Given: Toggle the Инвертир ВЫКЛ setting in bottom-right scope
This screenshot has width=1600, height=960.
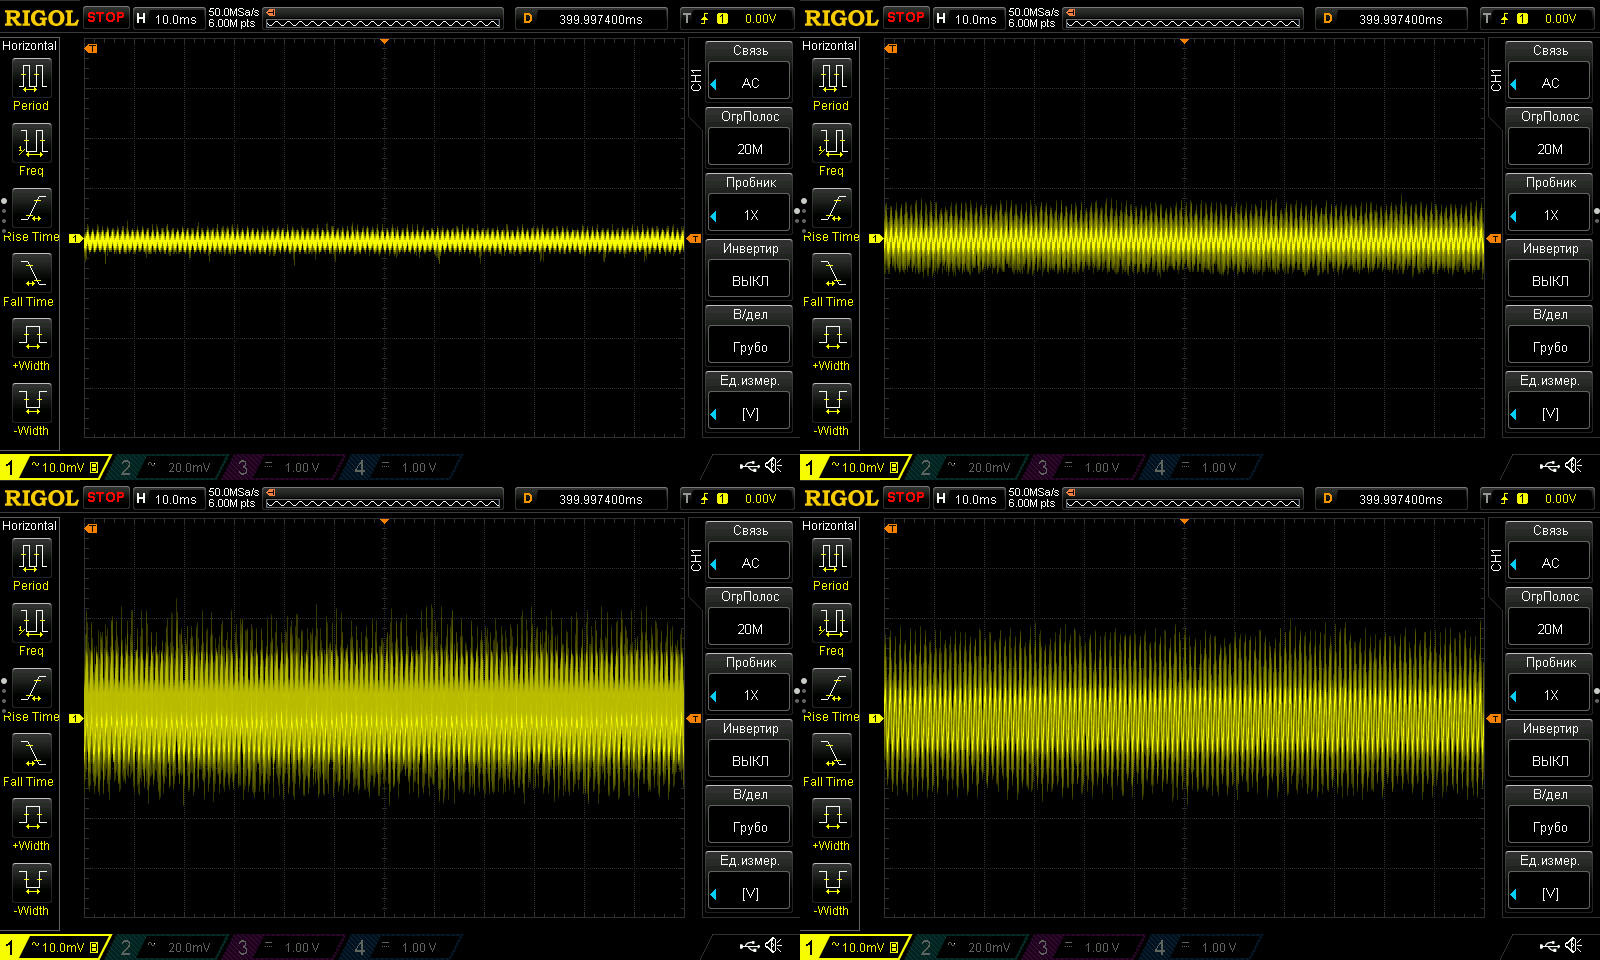Looking at the screenshot, I should click(x=1550, y=760).
